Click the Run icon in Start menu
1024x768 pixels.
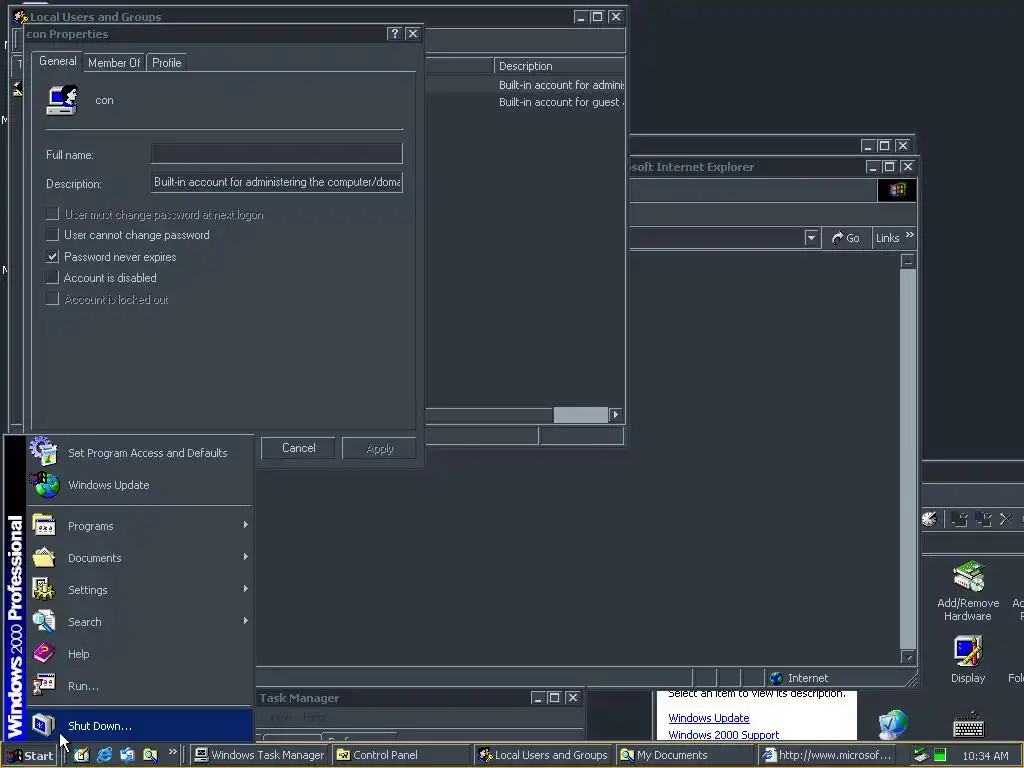point(44,685)
